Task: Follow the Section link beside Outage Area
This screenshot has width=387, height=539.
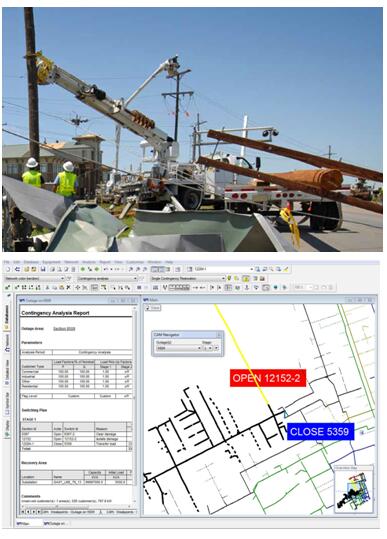Action: coord(64,329)
